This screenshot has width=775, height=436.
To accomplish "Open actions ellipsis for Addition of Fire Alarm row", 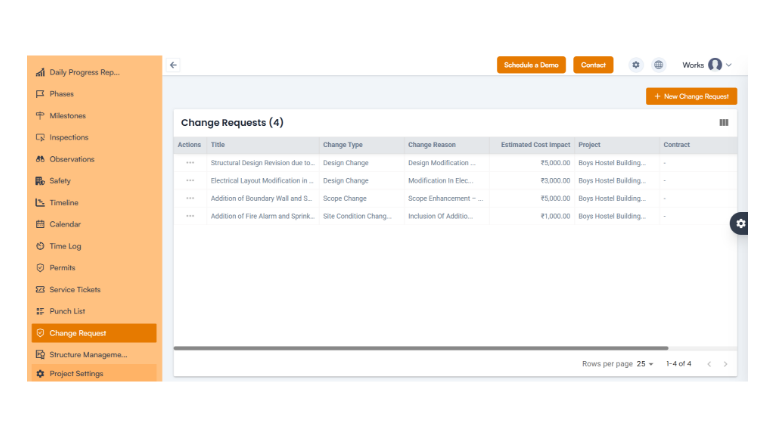I will point(190,216).
